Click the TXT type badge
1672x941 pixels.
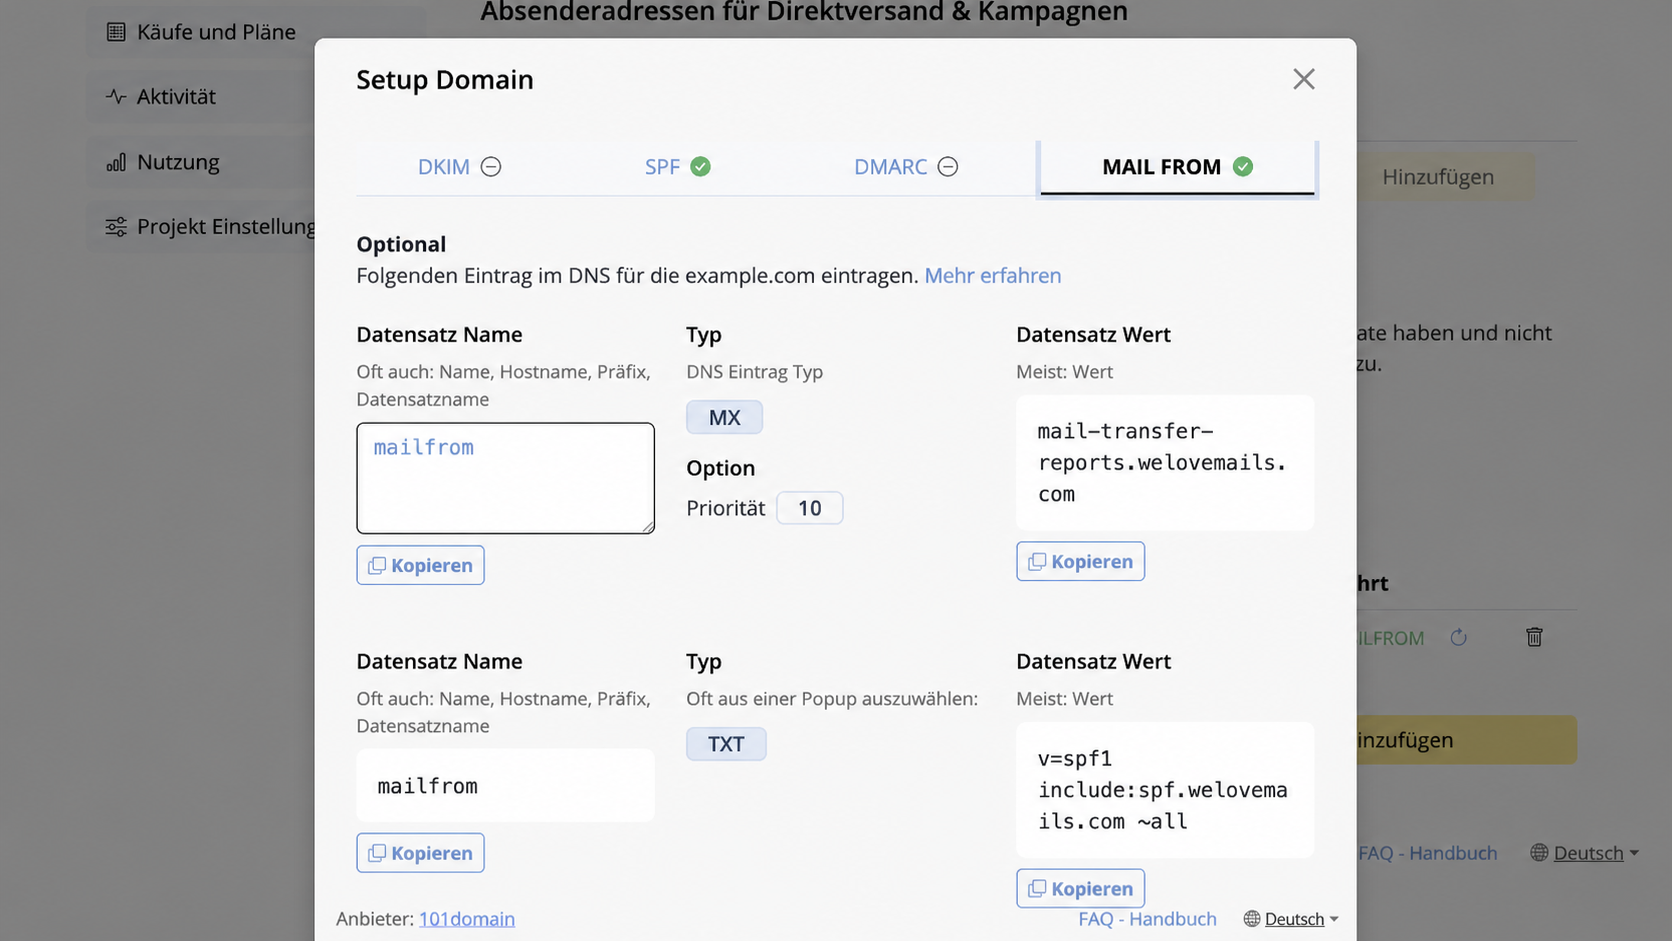[x=726, y=744]
